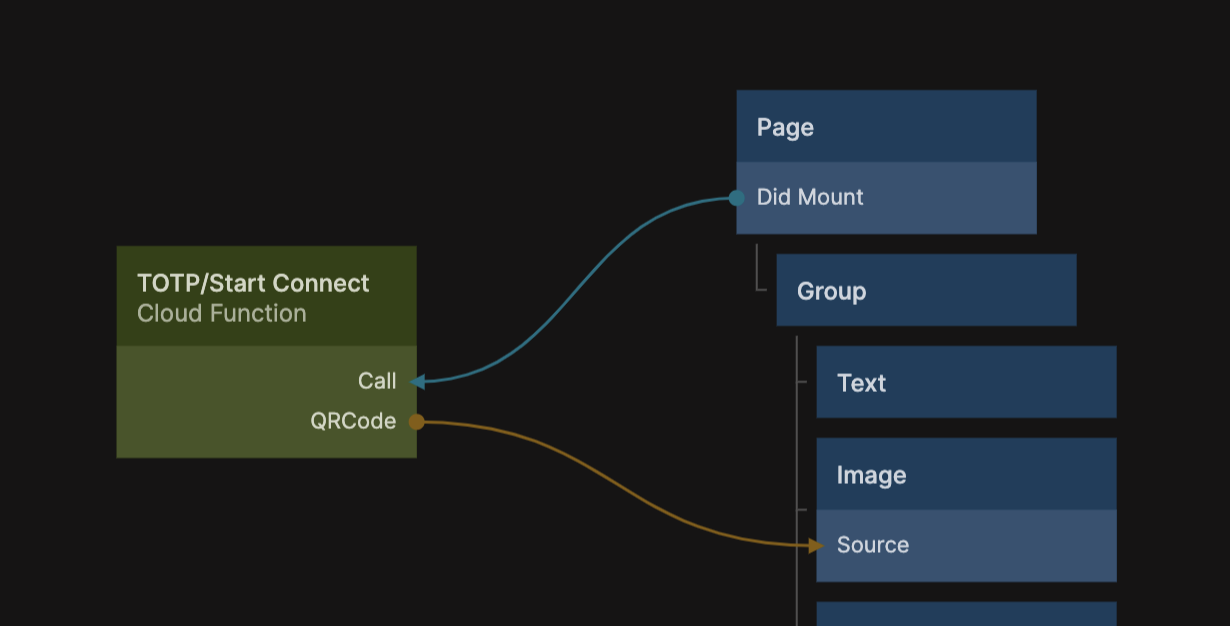Click the blue arrowhead at the Call input
Screen dimensions: 1230x626
[x=418, y=381]
